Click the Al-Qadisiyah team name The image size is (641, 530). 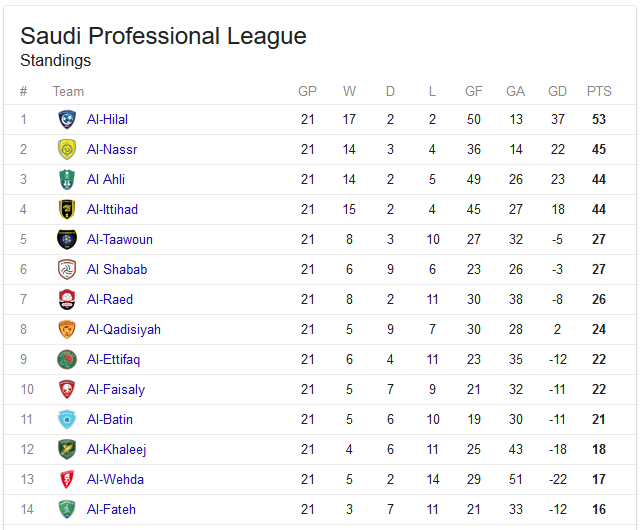[x=124, y=329]
